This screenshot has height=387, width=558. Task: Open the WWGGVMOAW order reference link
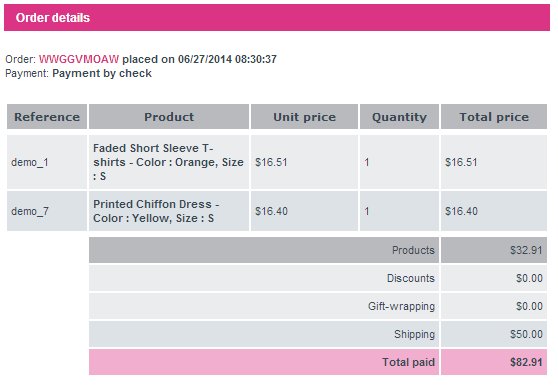coord(79,59)
